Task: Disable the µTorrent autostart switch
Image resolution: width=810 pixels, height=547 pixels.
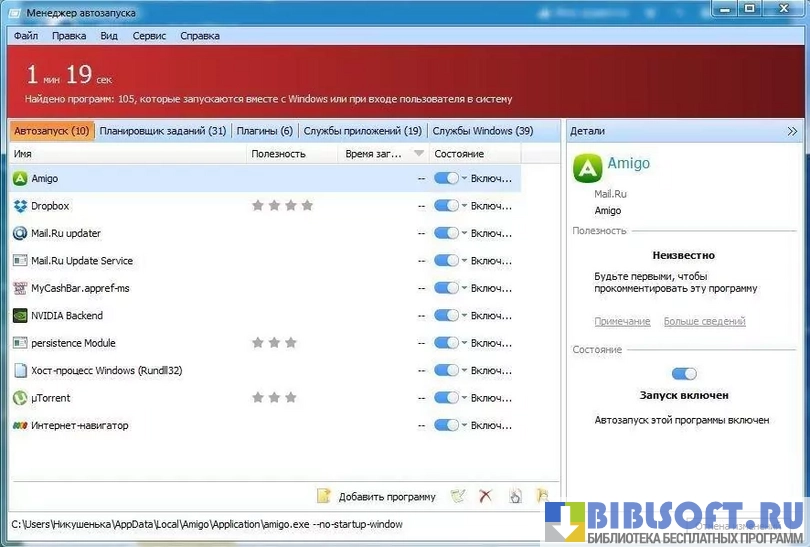Action: tap(446, 398)
